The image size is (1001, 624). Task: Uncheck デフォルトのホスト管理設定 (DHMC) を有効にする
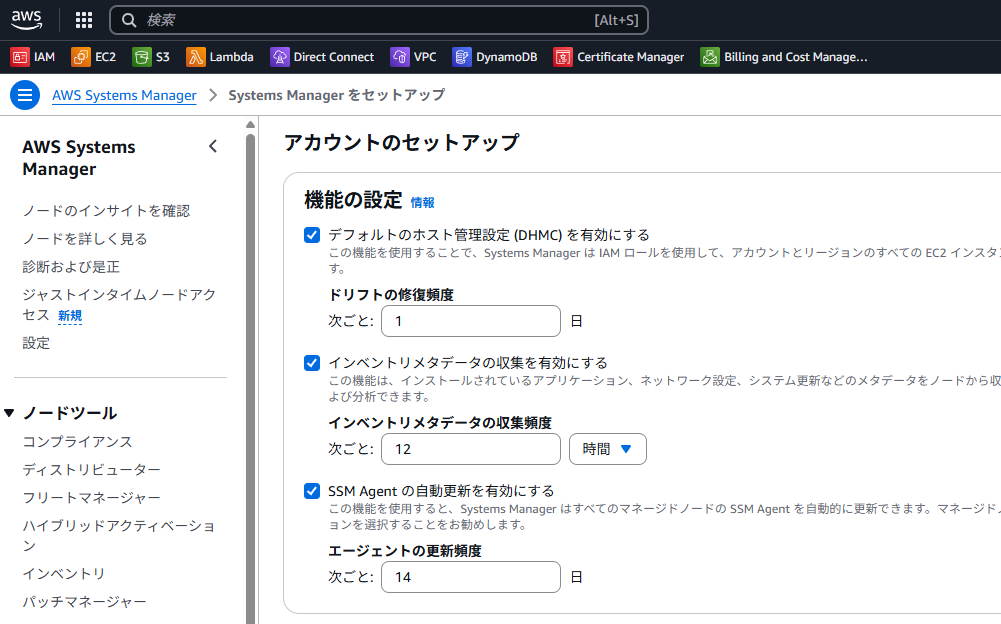point(312,235)
